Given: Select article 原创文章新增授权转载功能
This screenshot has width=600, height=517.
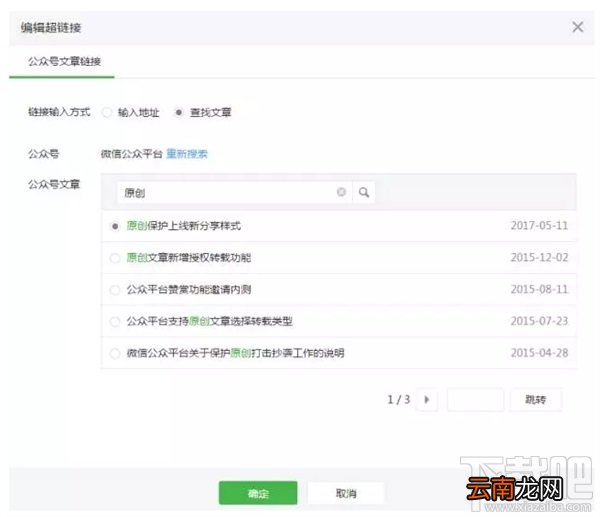Looking at the screenshot, I should pos(115,258).
